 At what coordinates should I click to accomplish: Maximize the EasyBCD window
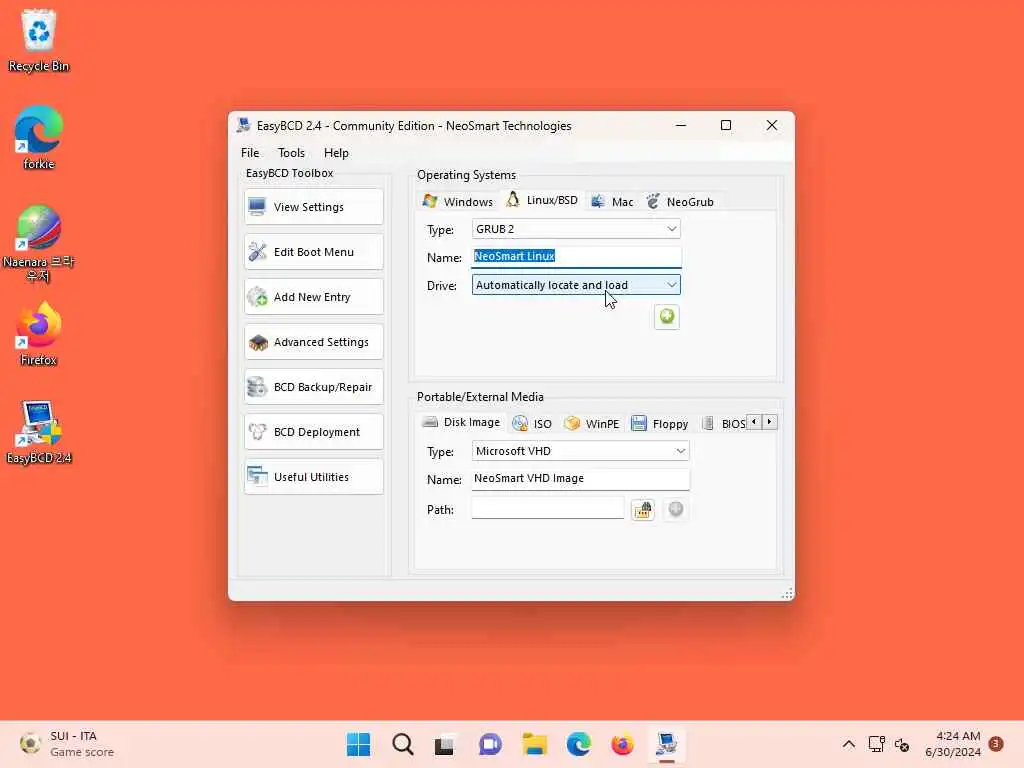coord(726,125)
